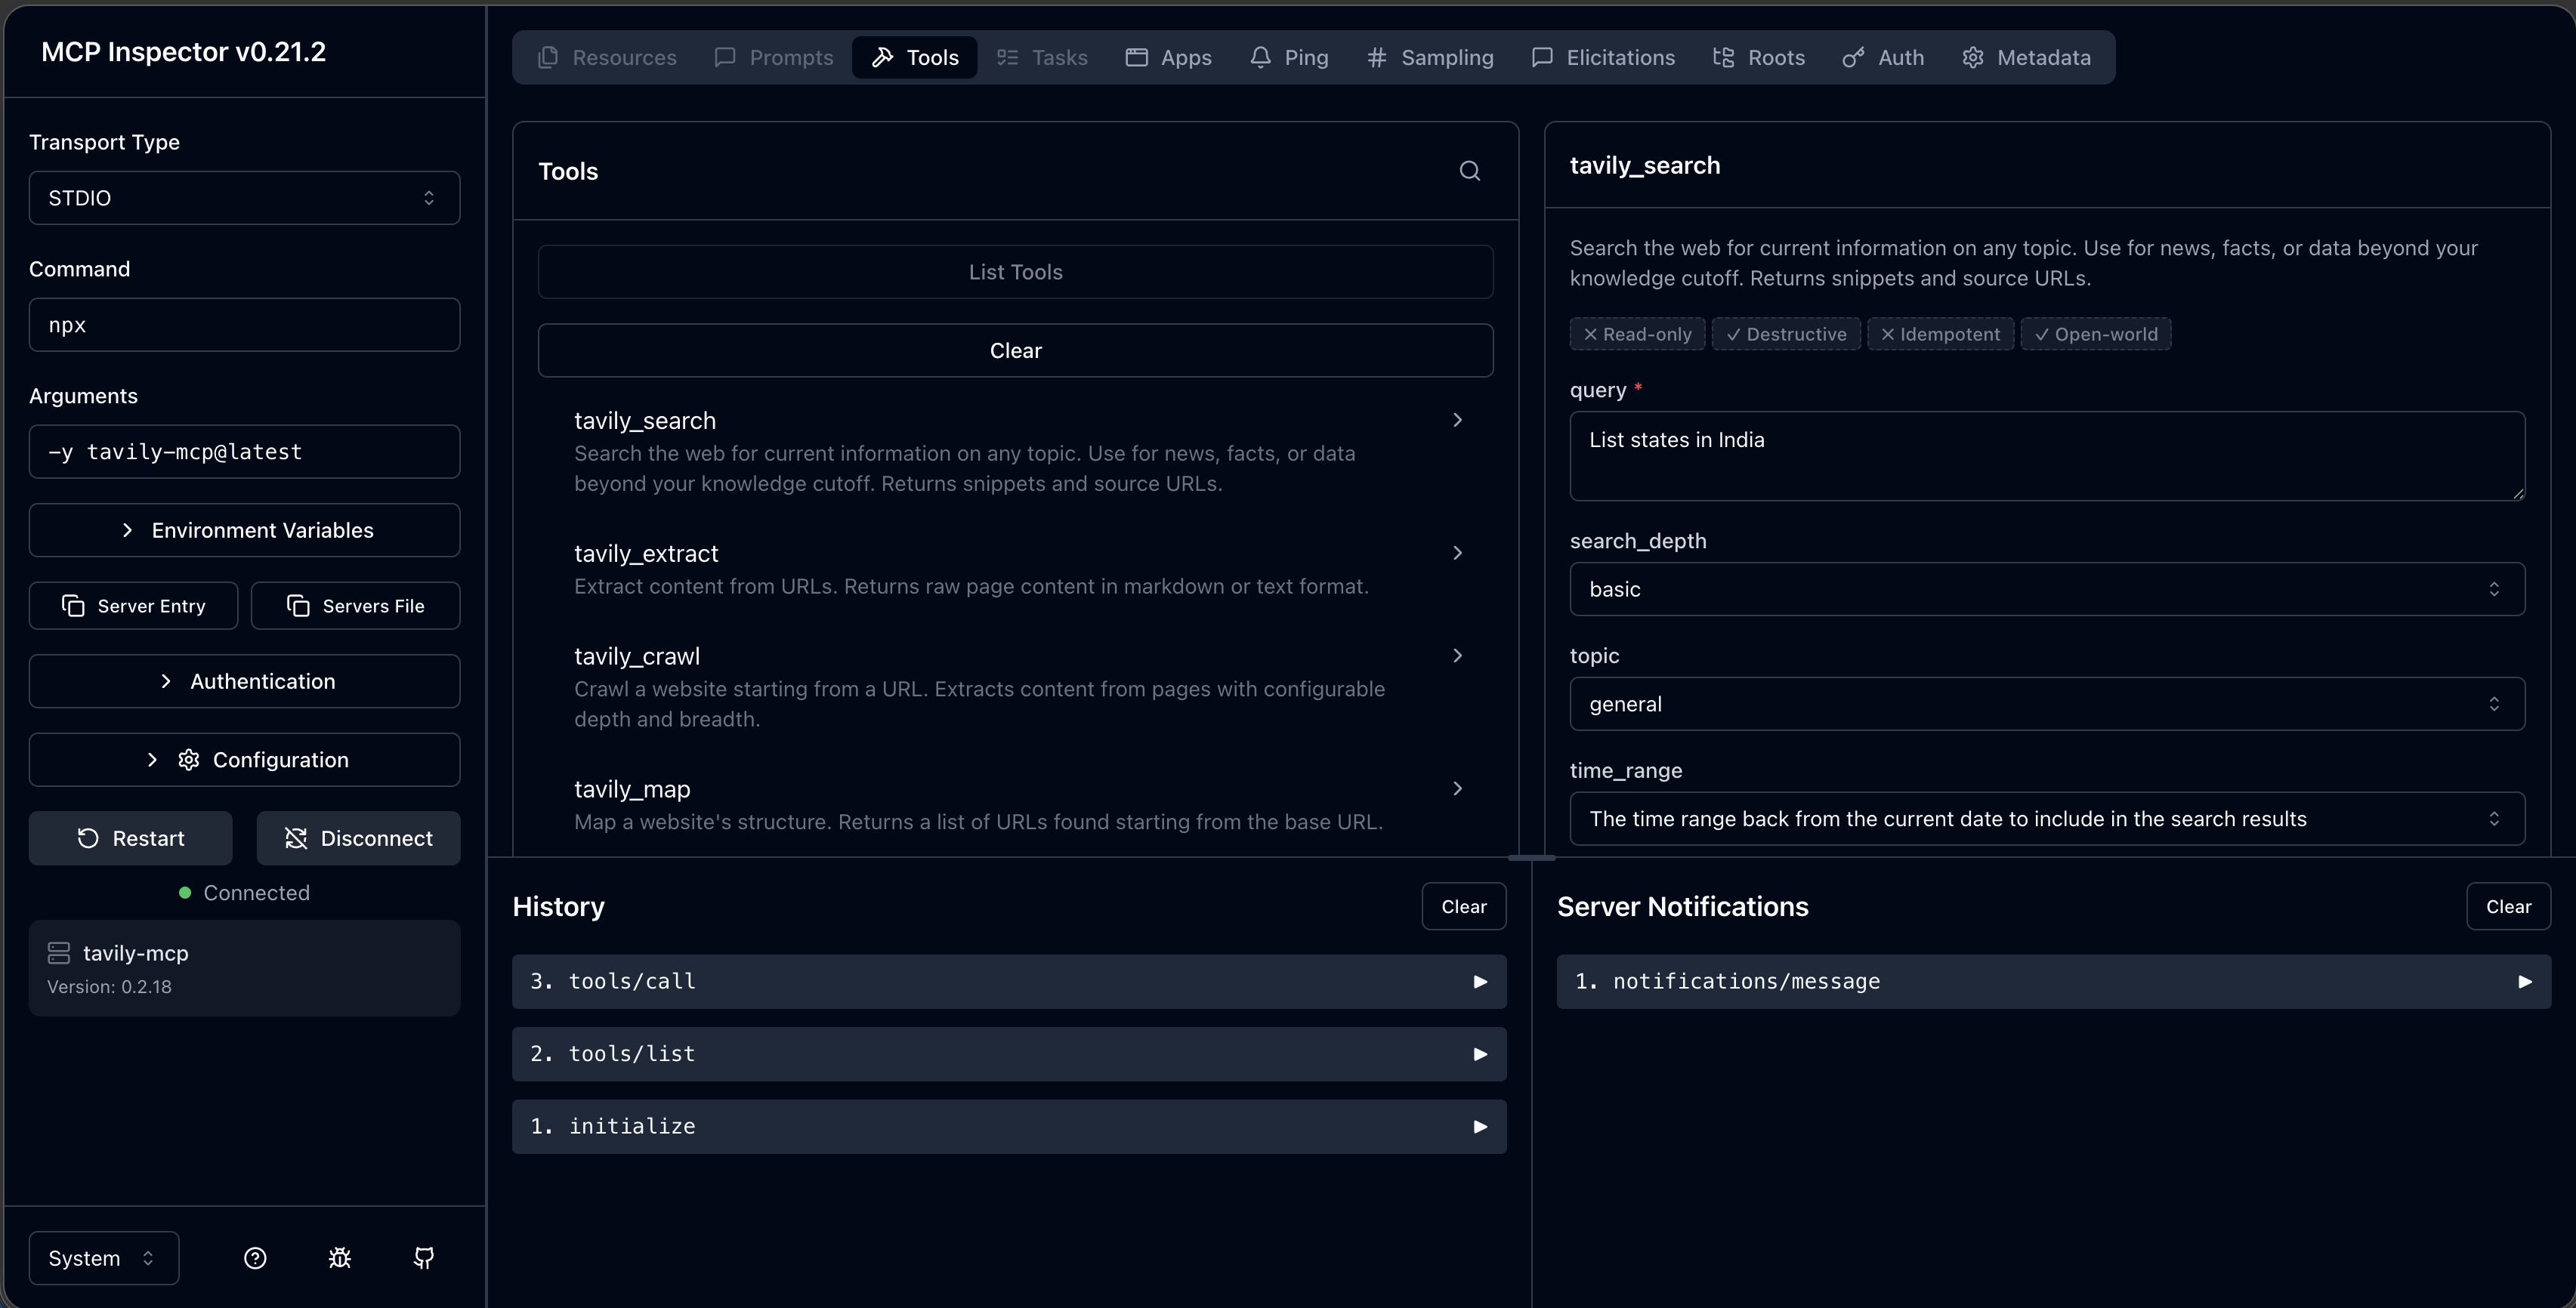Click the chat icon on Prompts tab
Viewport: 2576px width, 1308px height.
(x=725, y=58)
